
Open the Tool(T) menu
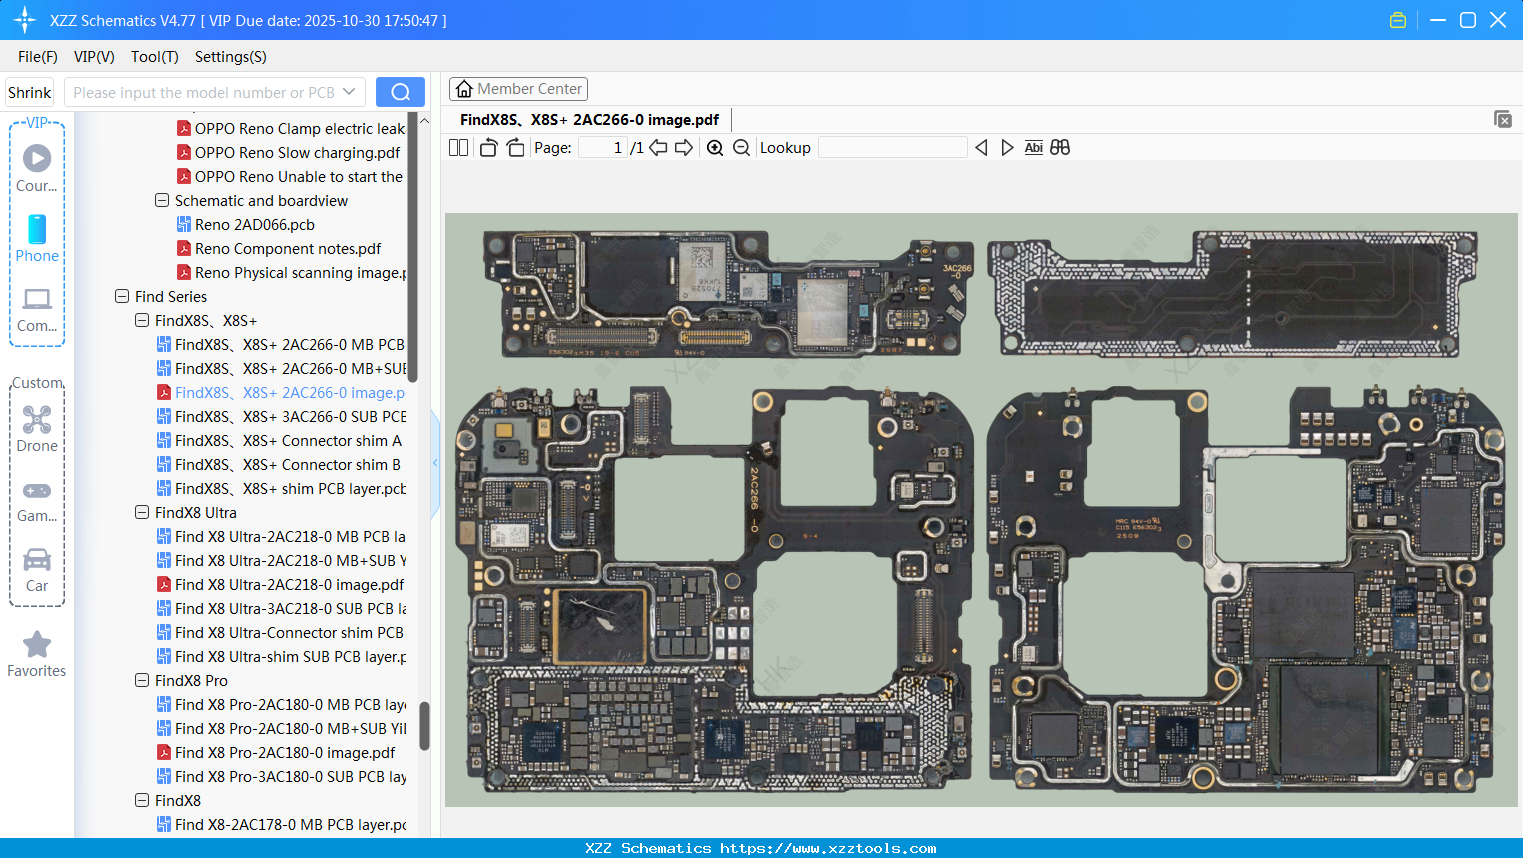tap(154, 57)
